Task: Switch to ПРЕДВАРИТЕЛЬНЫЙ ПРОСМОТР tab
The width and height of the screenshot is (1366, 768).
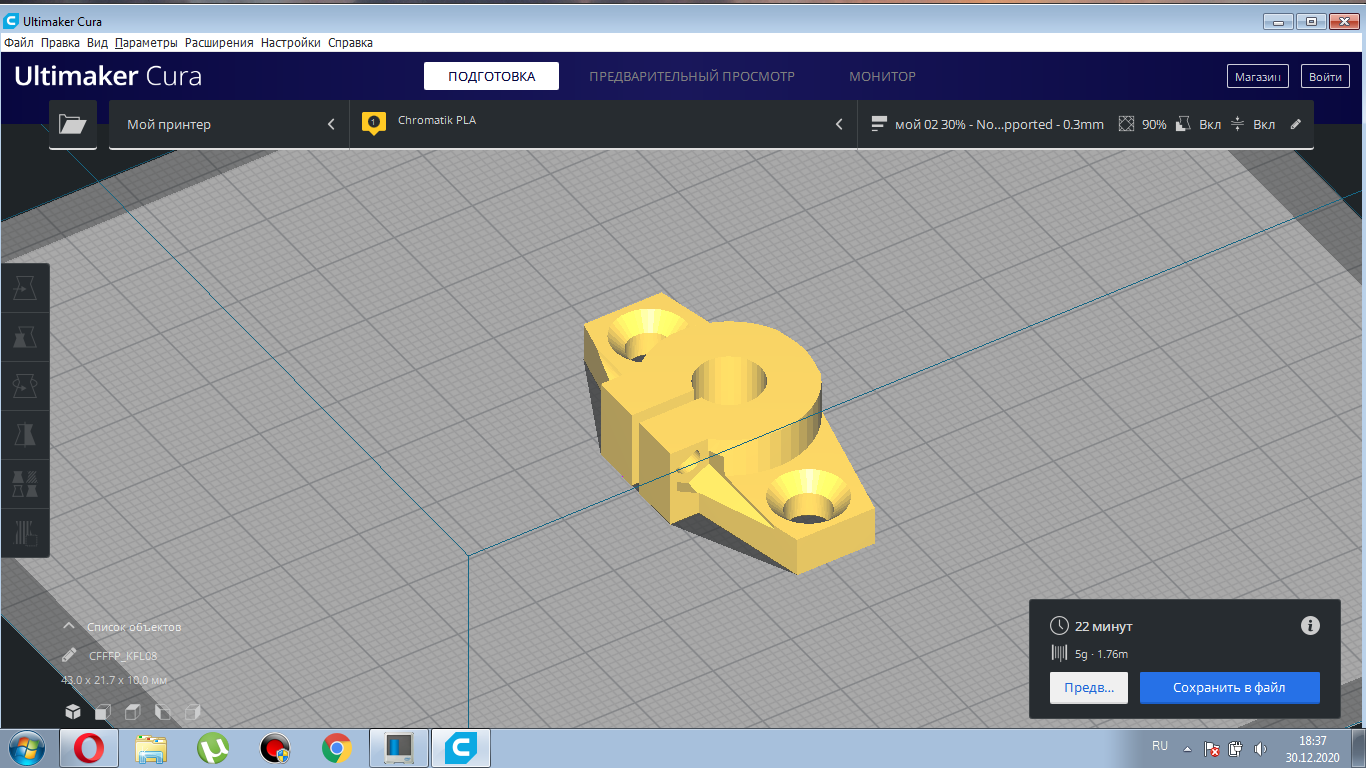Action: [691, 77]
